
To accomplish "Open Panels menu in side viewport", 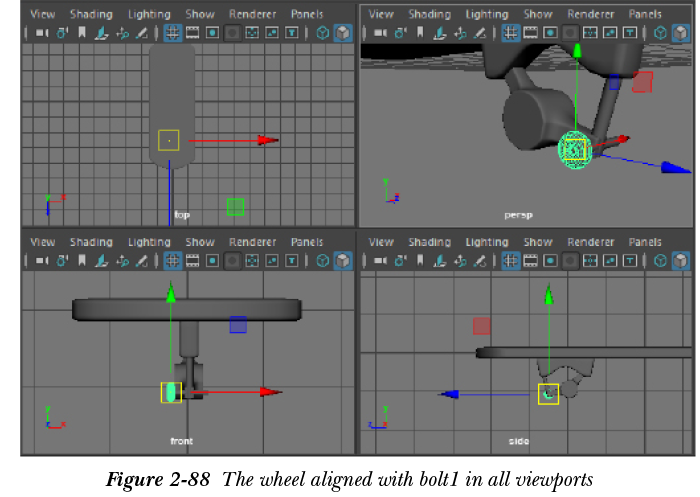I will click(645, 242).
